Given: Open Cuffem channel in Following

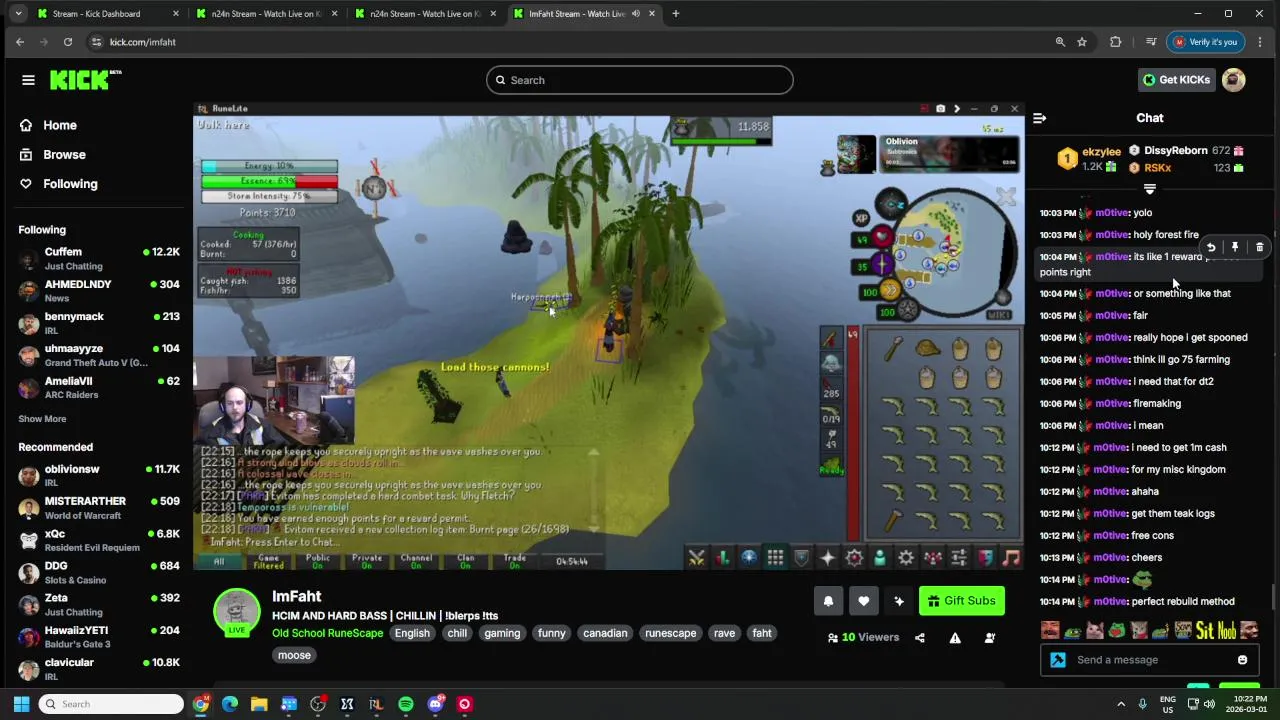Looking at the screenshot, I should (x=98, y=259).
